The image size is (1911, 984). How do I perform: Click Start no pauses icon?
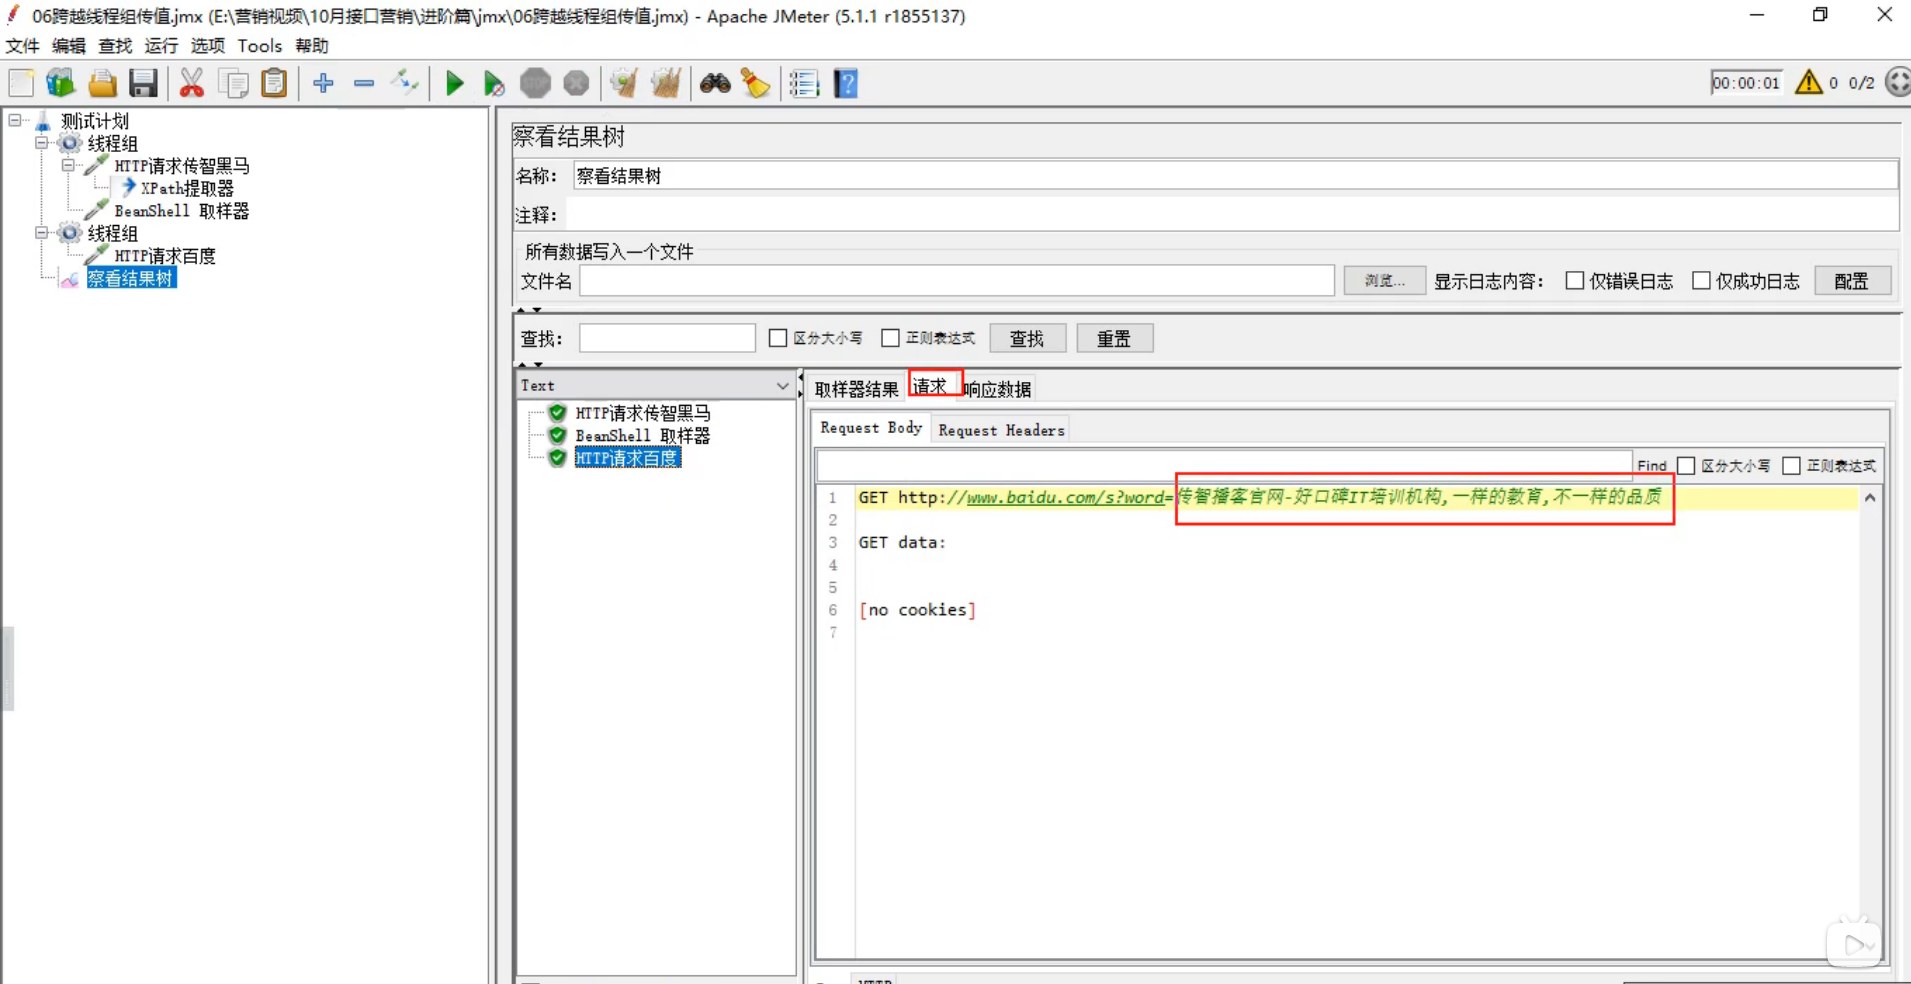point(494,83)
